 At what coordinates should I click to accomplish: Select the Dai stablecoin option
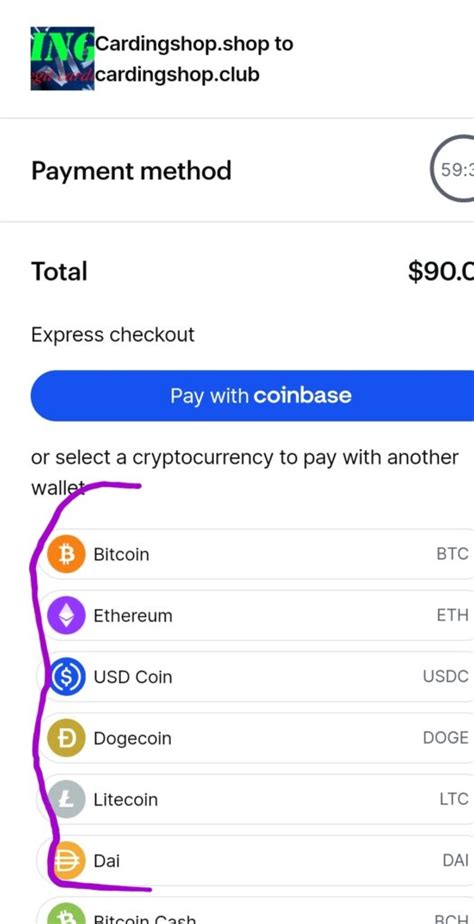[256, 860]
